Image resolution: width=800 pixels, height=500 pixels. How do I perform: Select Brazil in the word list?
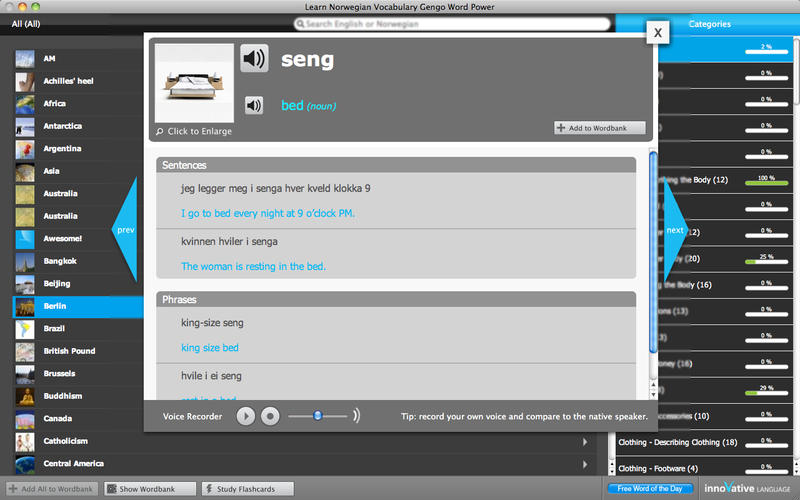pos(78,329)
